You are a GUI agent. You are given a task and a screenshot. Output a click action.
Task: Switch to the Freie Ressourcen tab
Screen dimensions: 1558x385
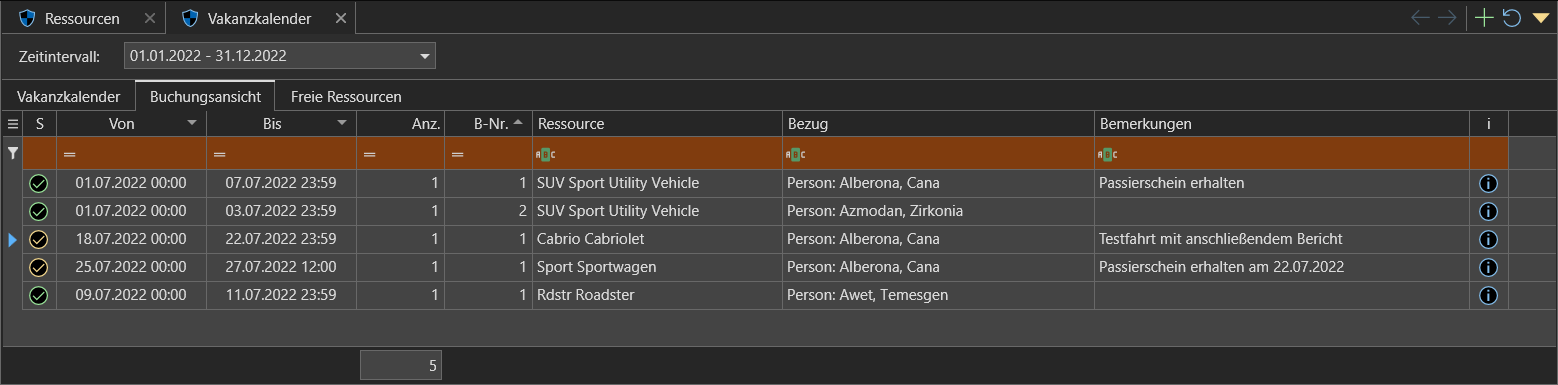(346, 97)
